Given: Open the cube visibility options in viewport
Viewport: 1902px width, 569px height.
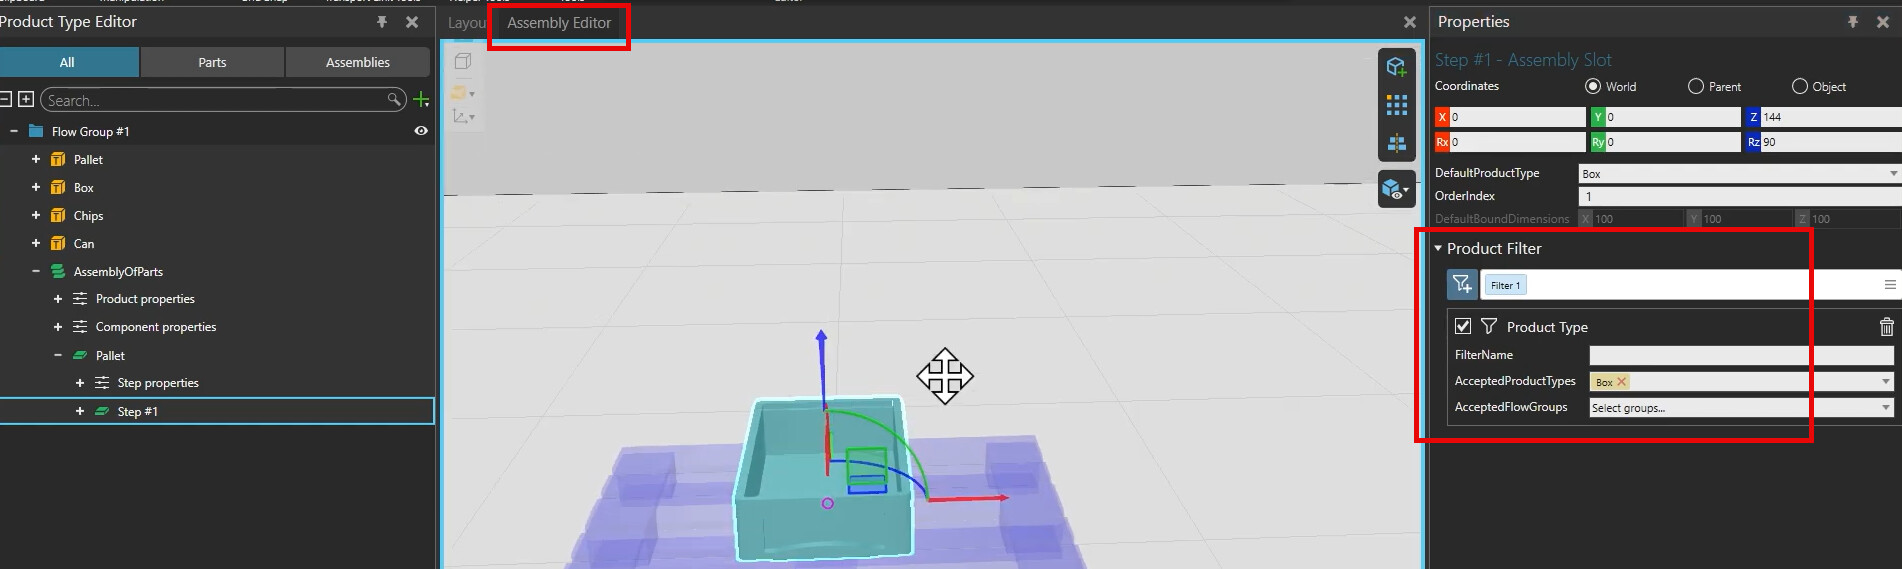Looking at the screenshot, I should 1396,189.
